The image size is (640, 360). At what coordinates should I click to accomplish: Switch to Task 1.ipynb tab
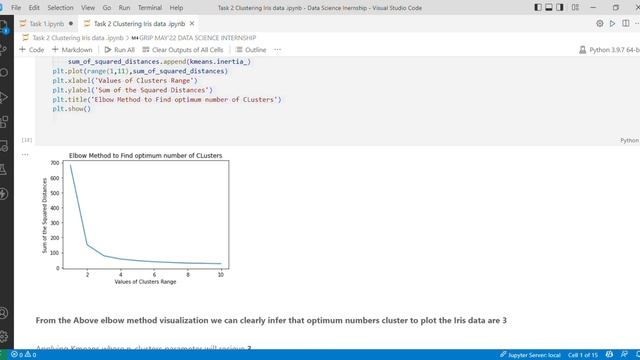[47, 24]
